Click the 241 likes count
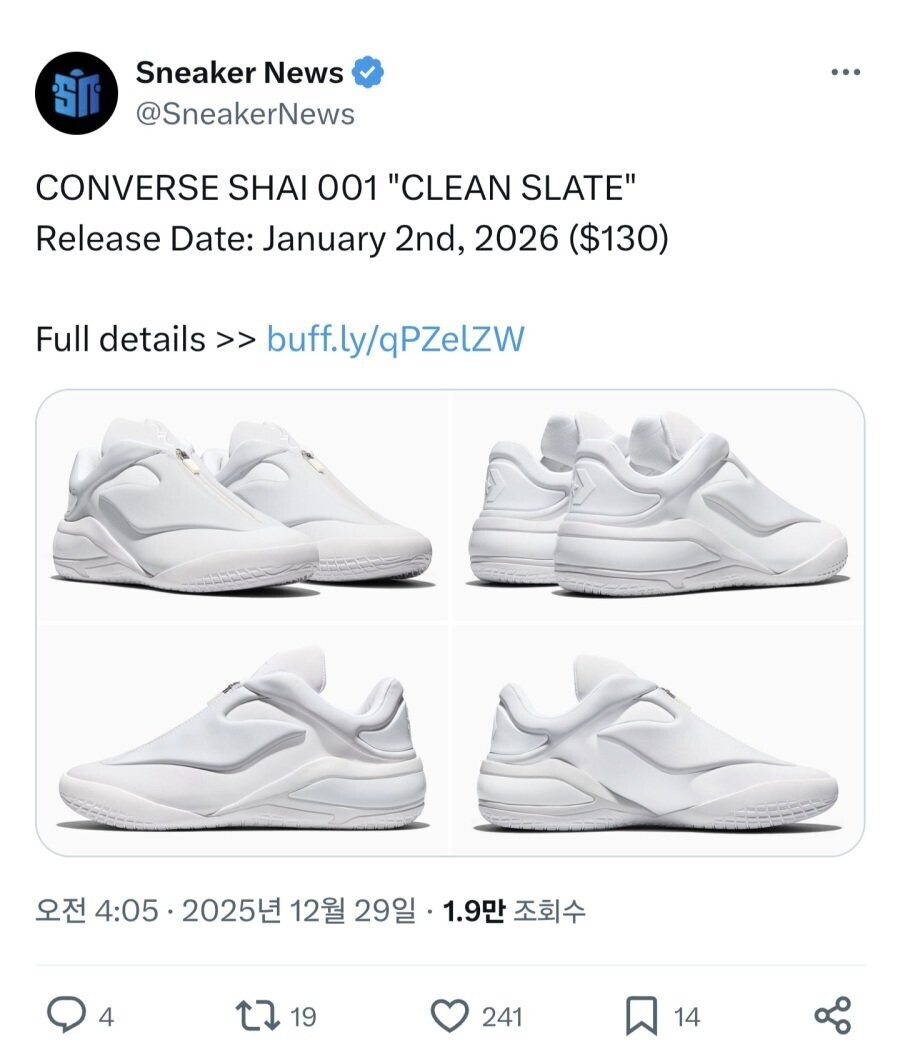The image size is (900, 1062). click(502, 1017)
